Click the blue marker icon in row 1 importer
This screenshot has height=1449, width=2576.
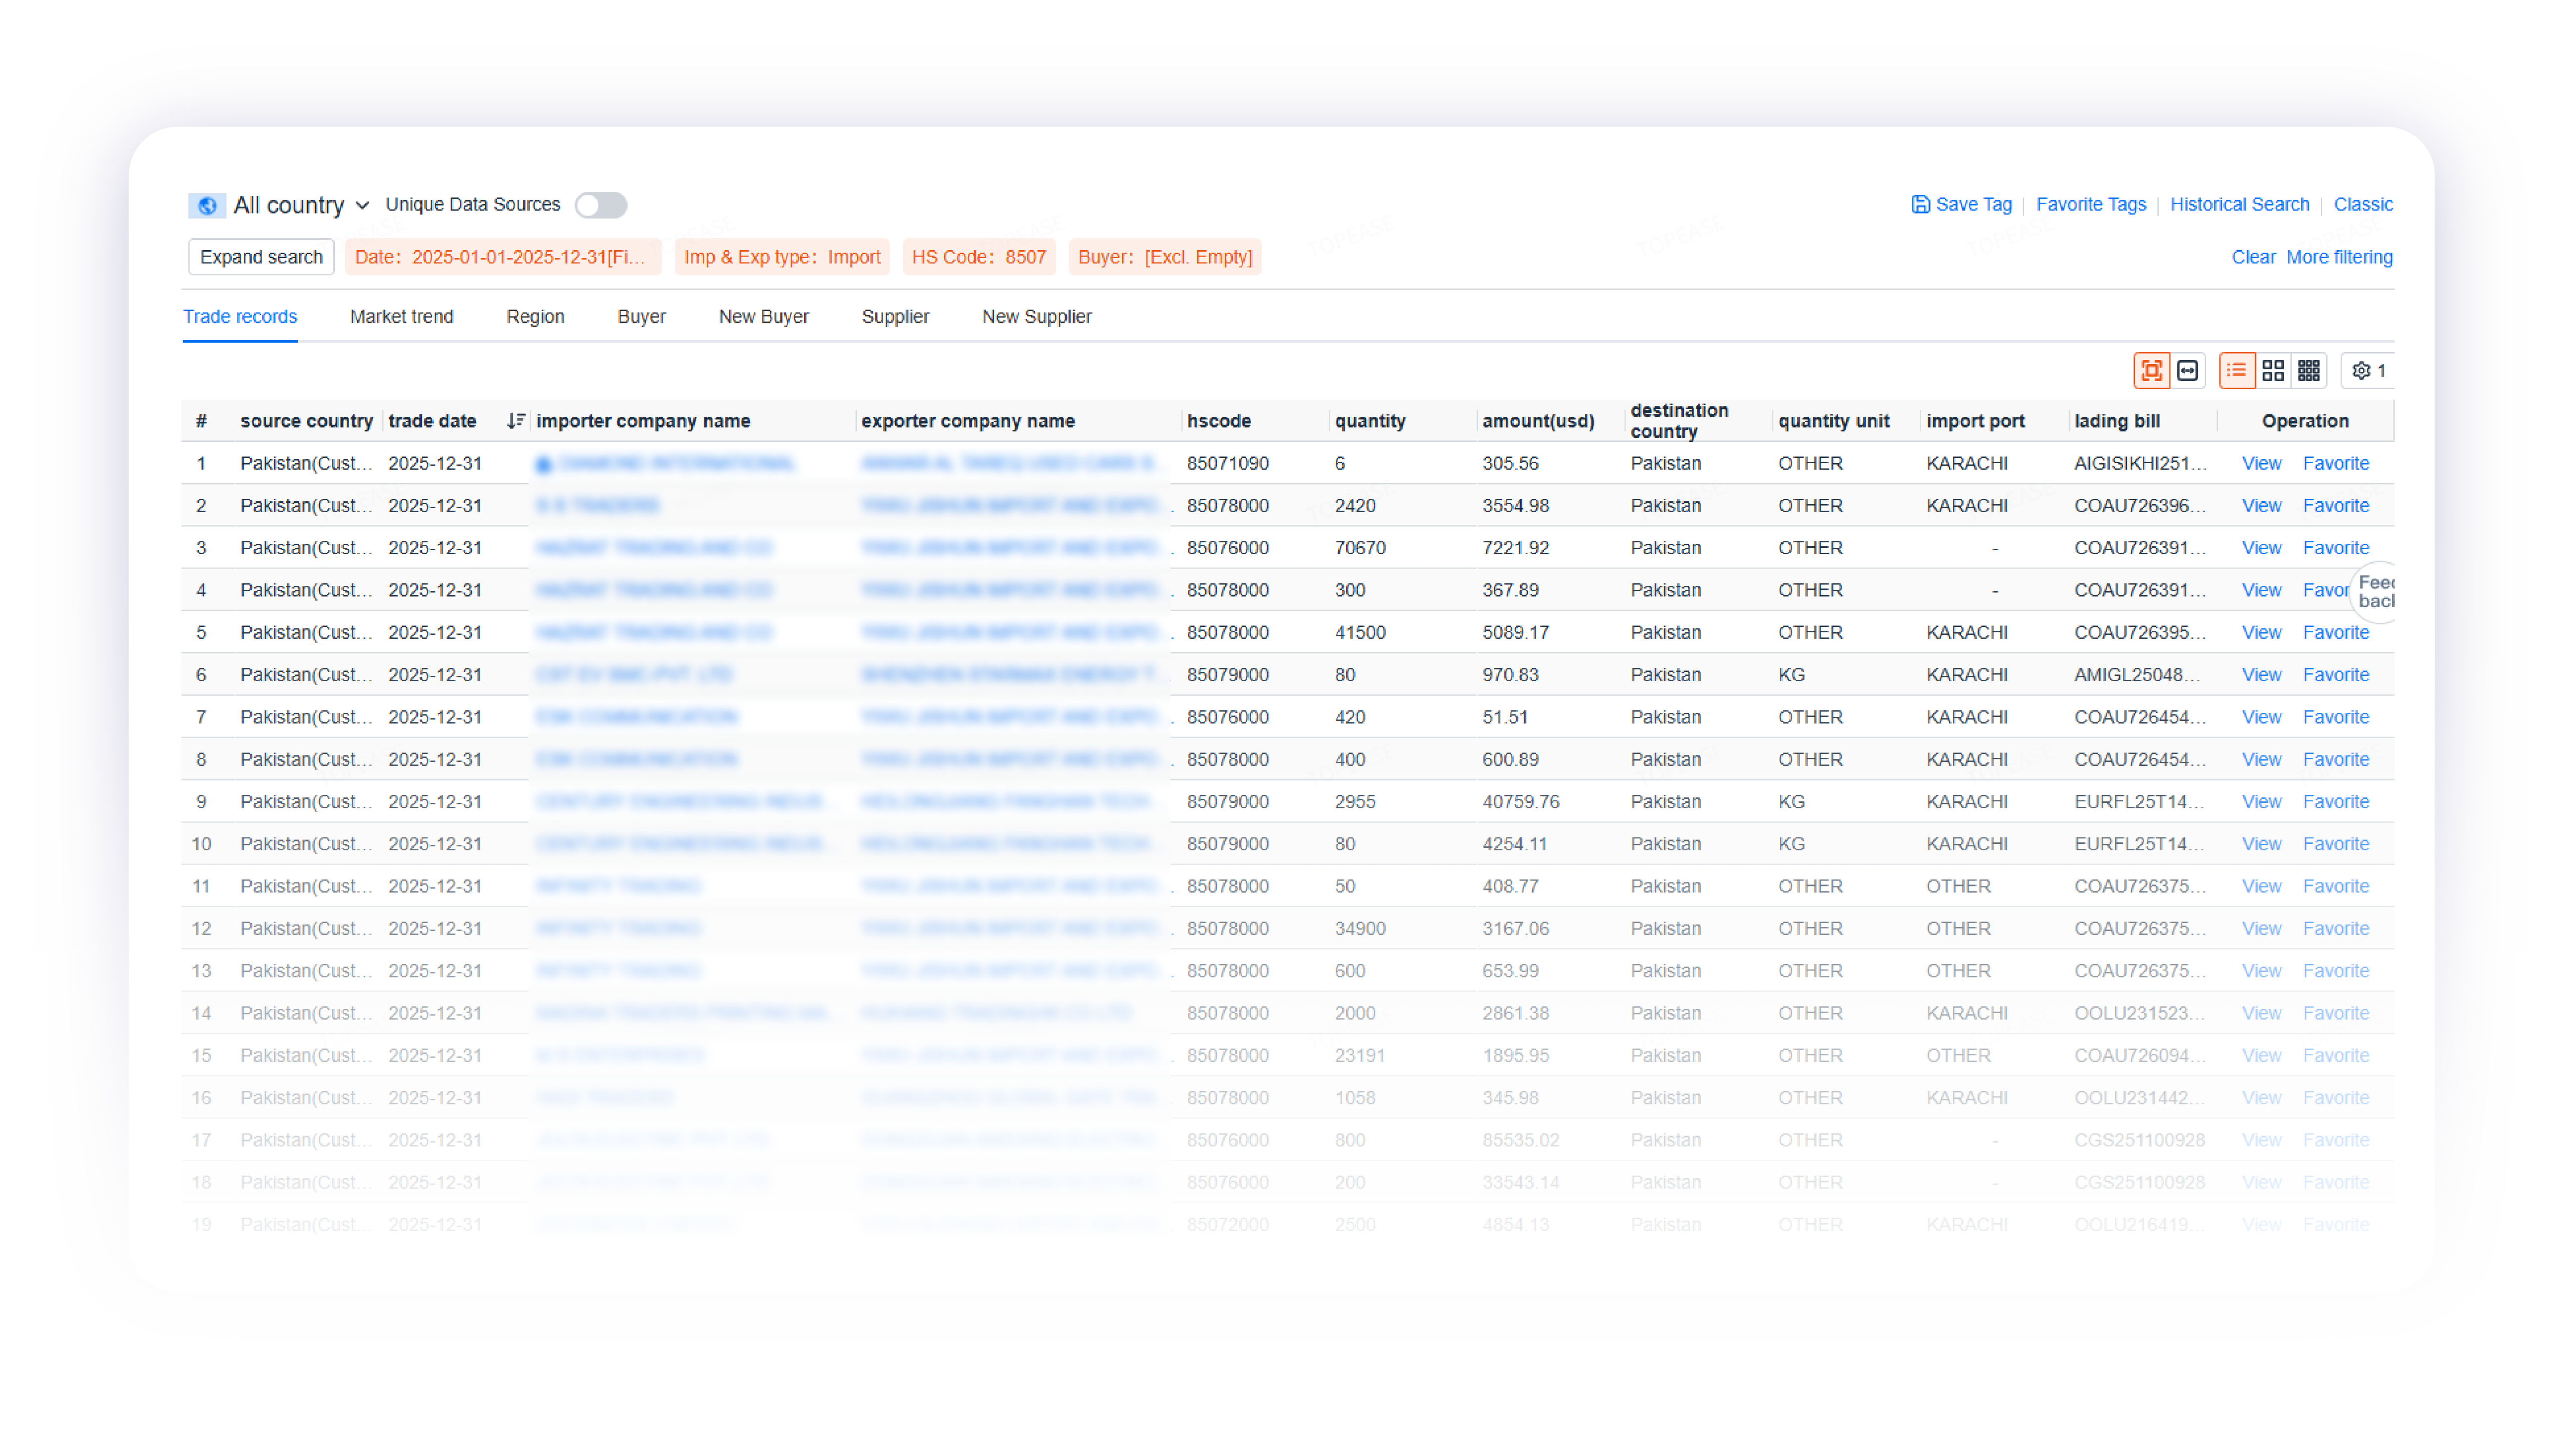tap(543, 465)
